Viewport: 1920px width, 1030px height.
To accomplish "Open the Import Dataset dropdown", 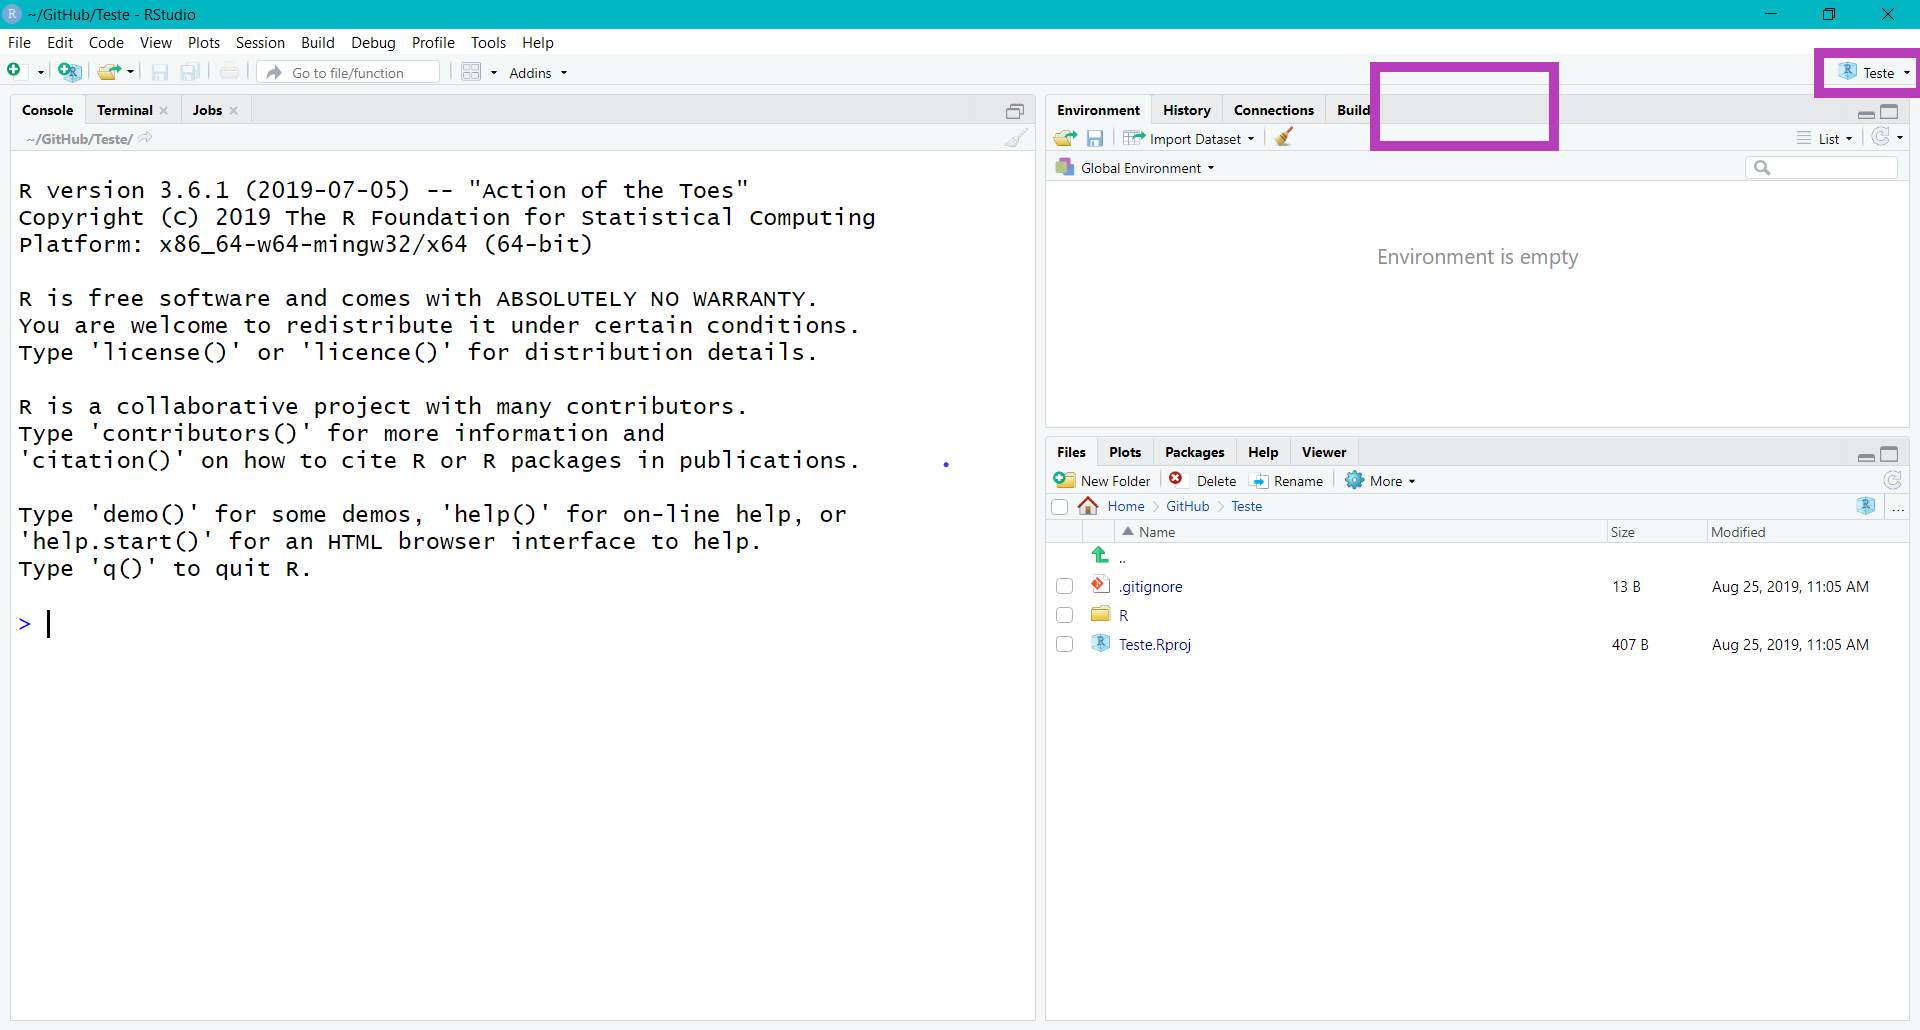I will coord(1189,139).
